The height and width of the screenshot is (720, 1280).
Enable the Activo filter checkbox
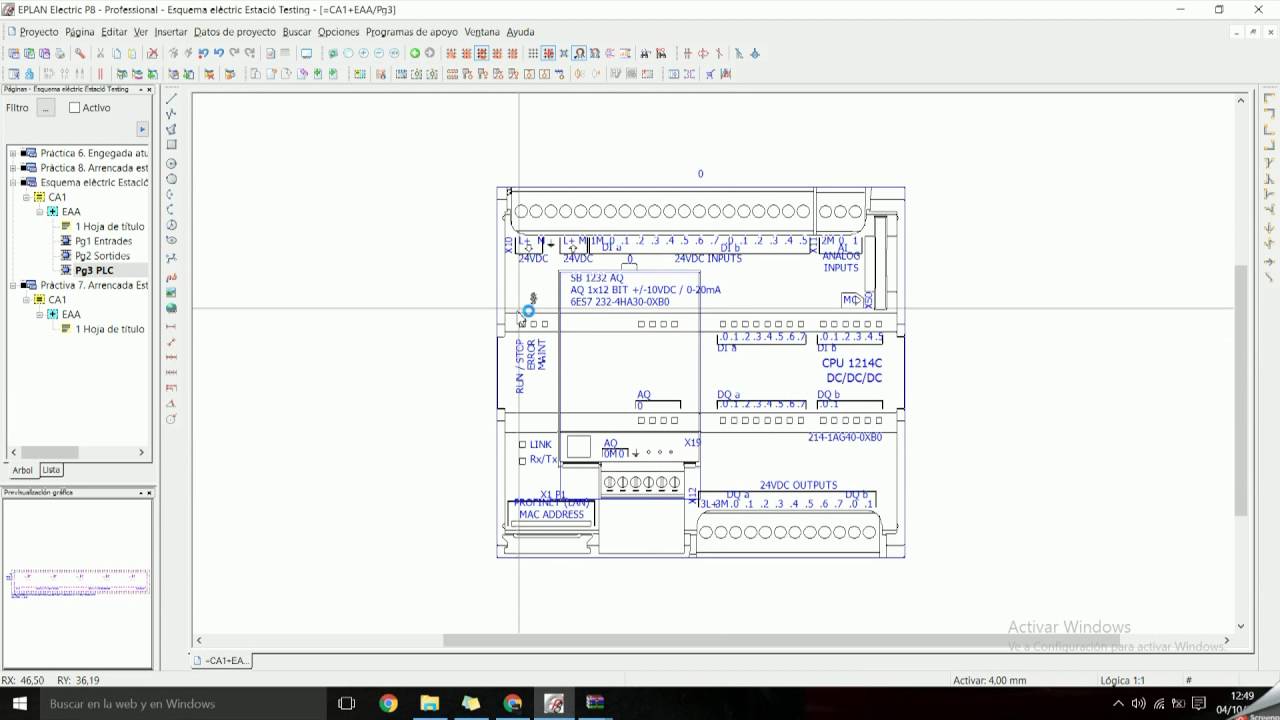[74, 108]
